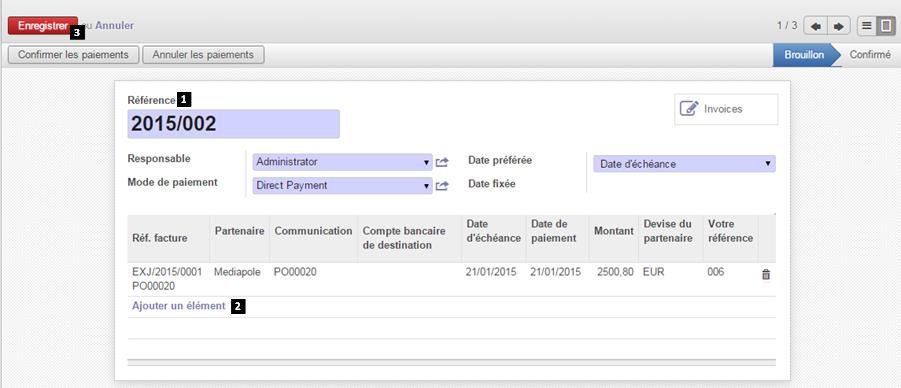Click Confirmer les paiements button
The width and height of the screenshot is (901, 388).
click(73, 55)
